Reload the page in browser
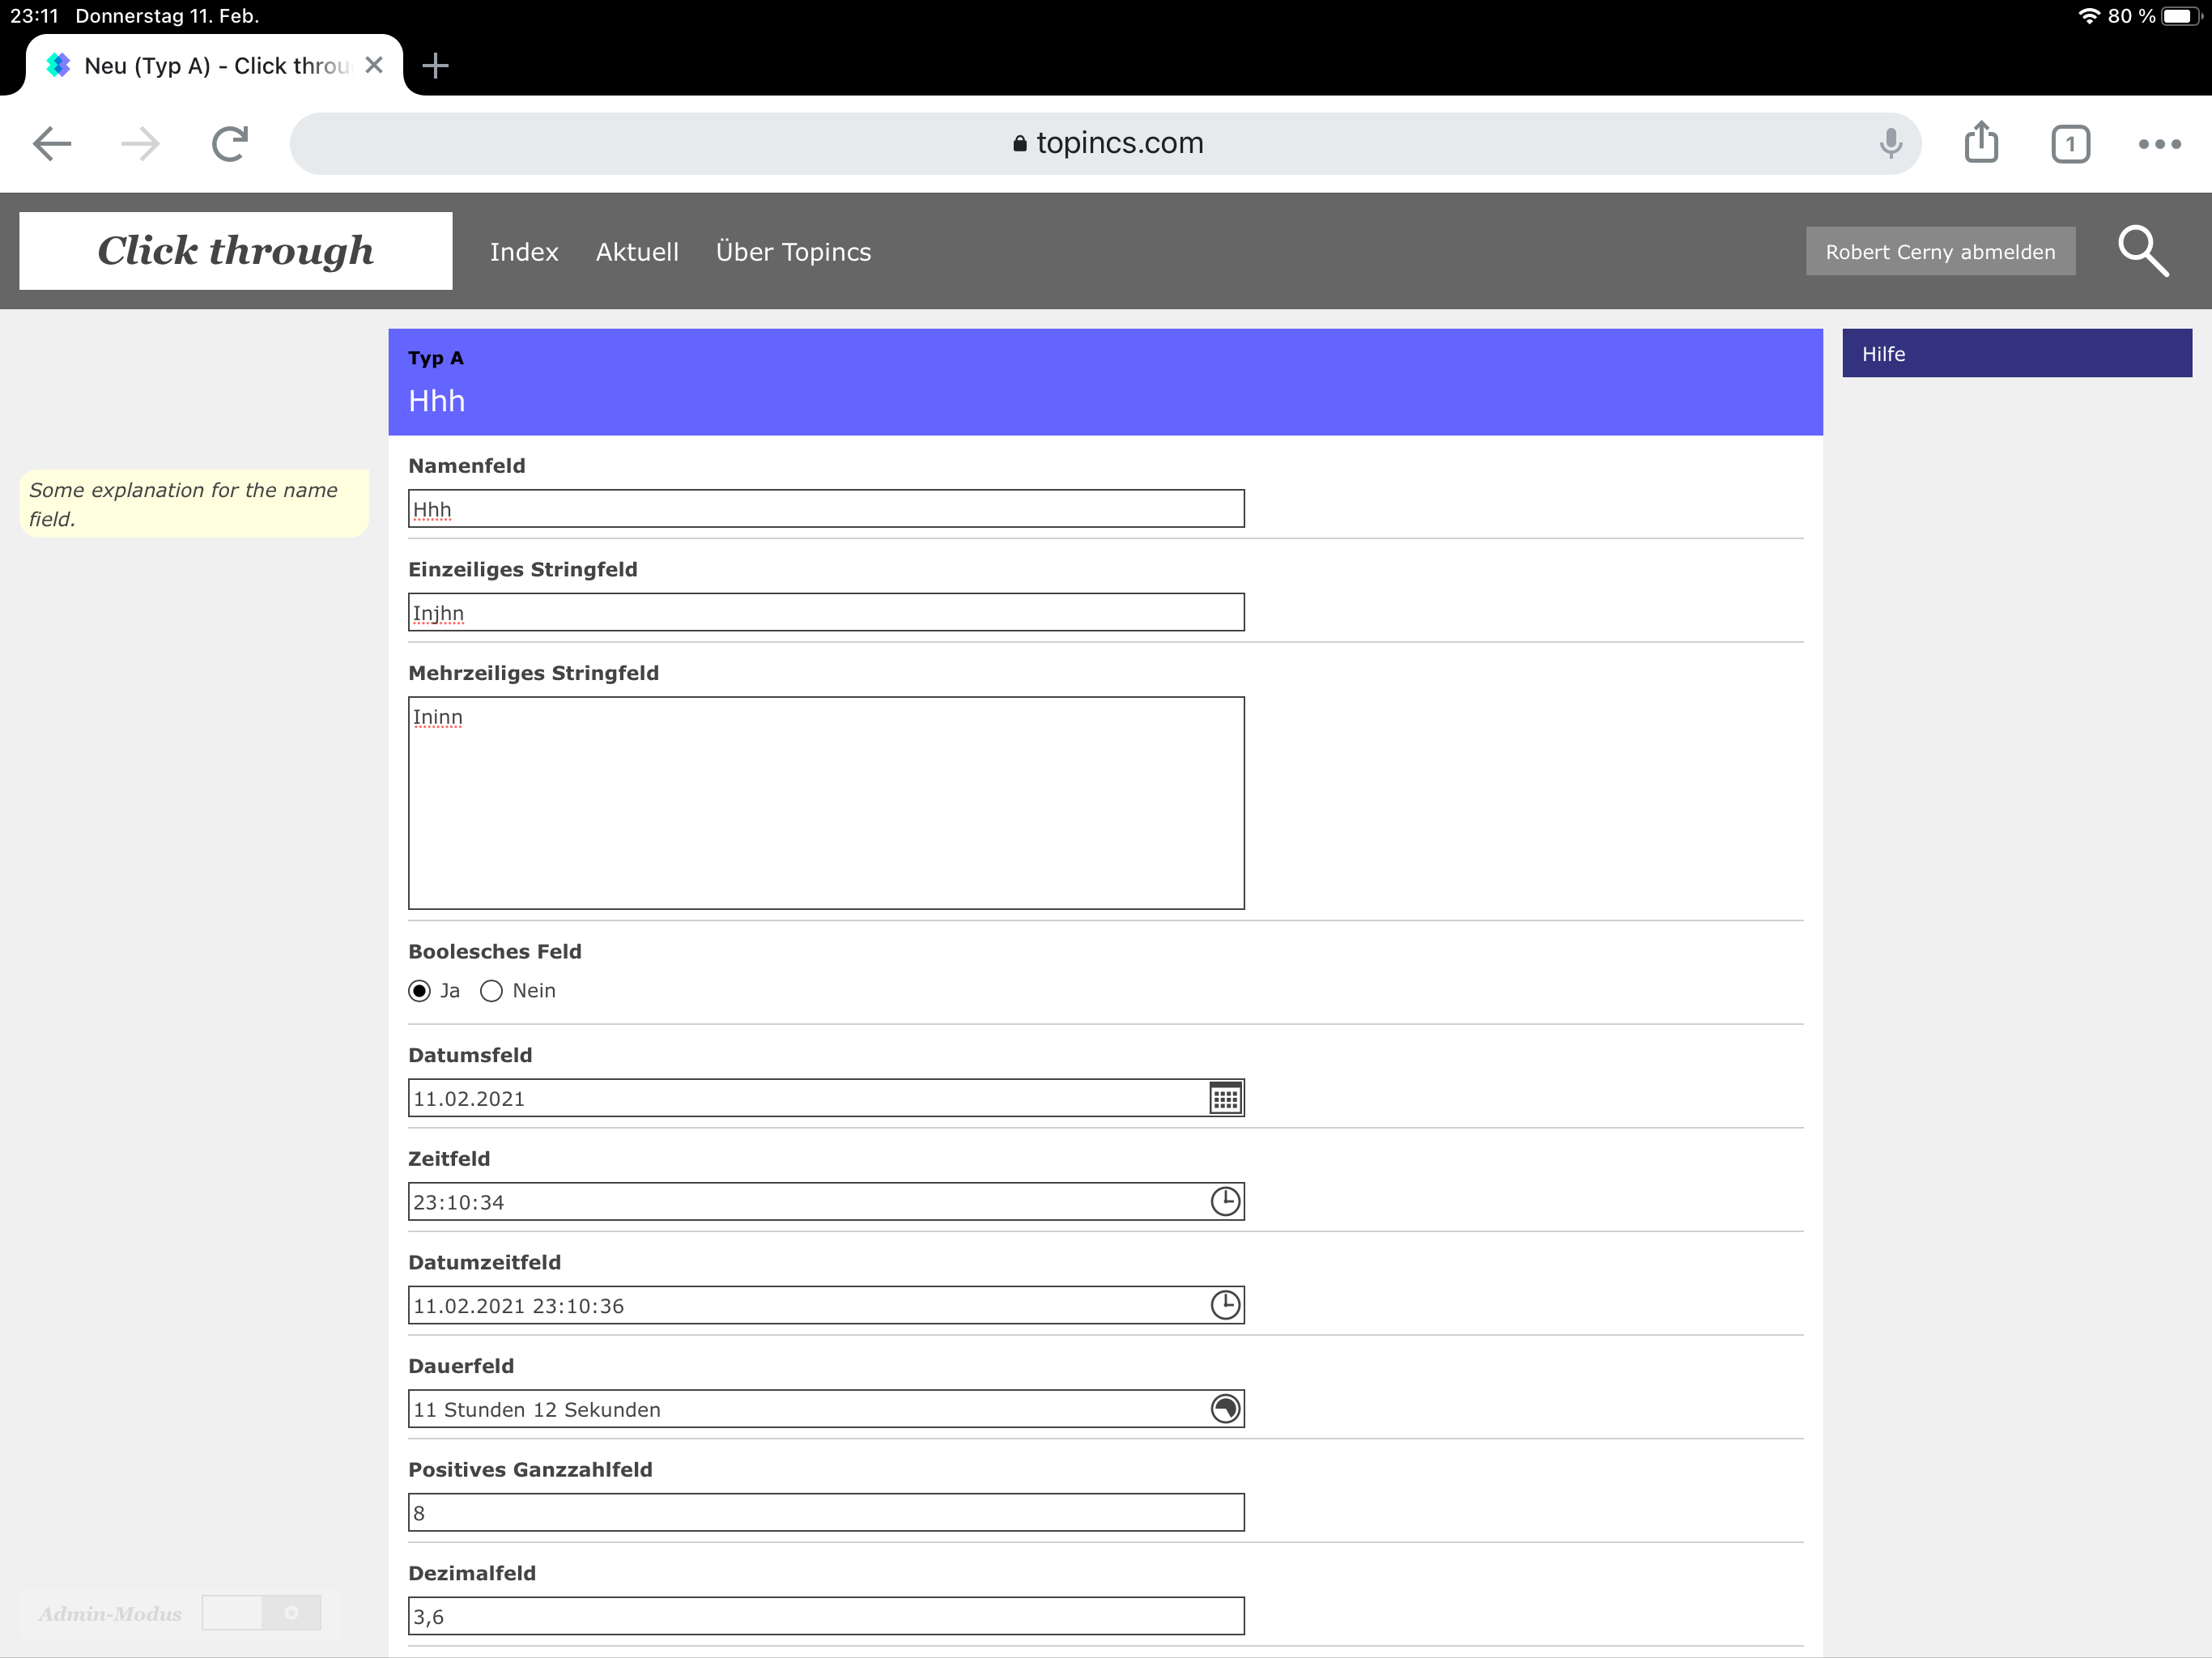 (230, 144)
